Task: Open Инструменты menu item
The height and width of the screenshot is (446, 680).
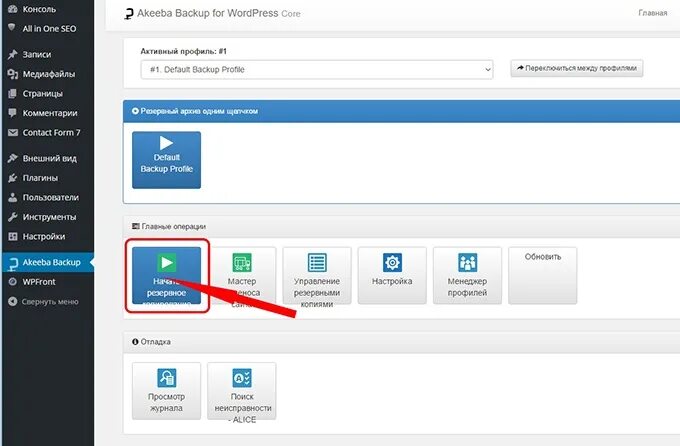Action: (x=47, y=217)
